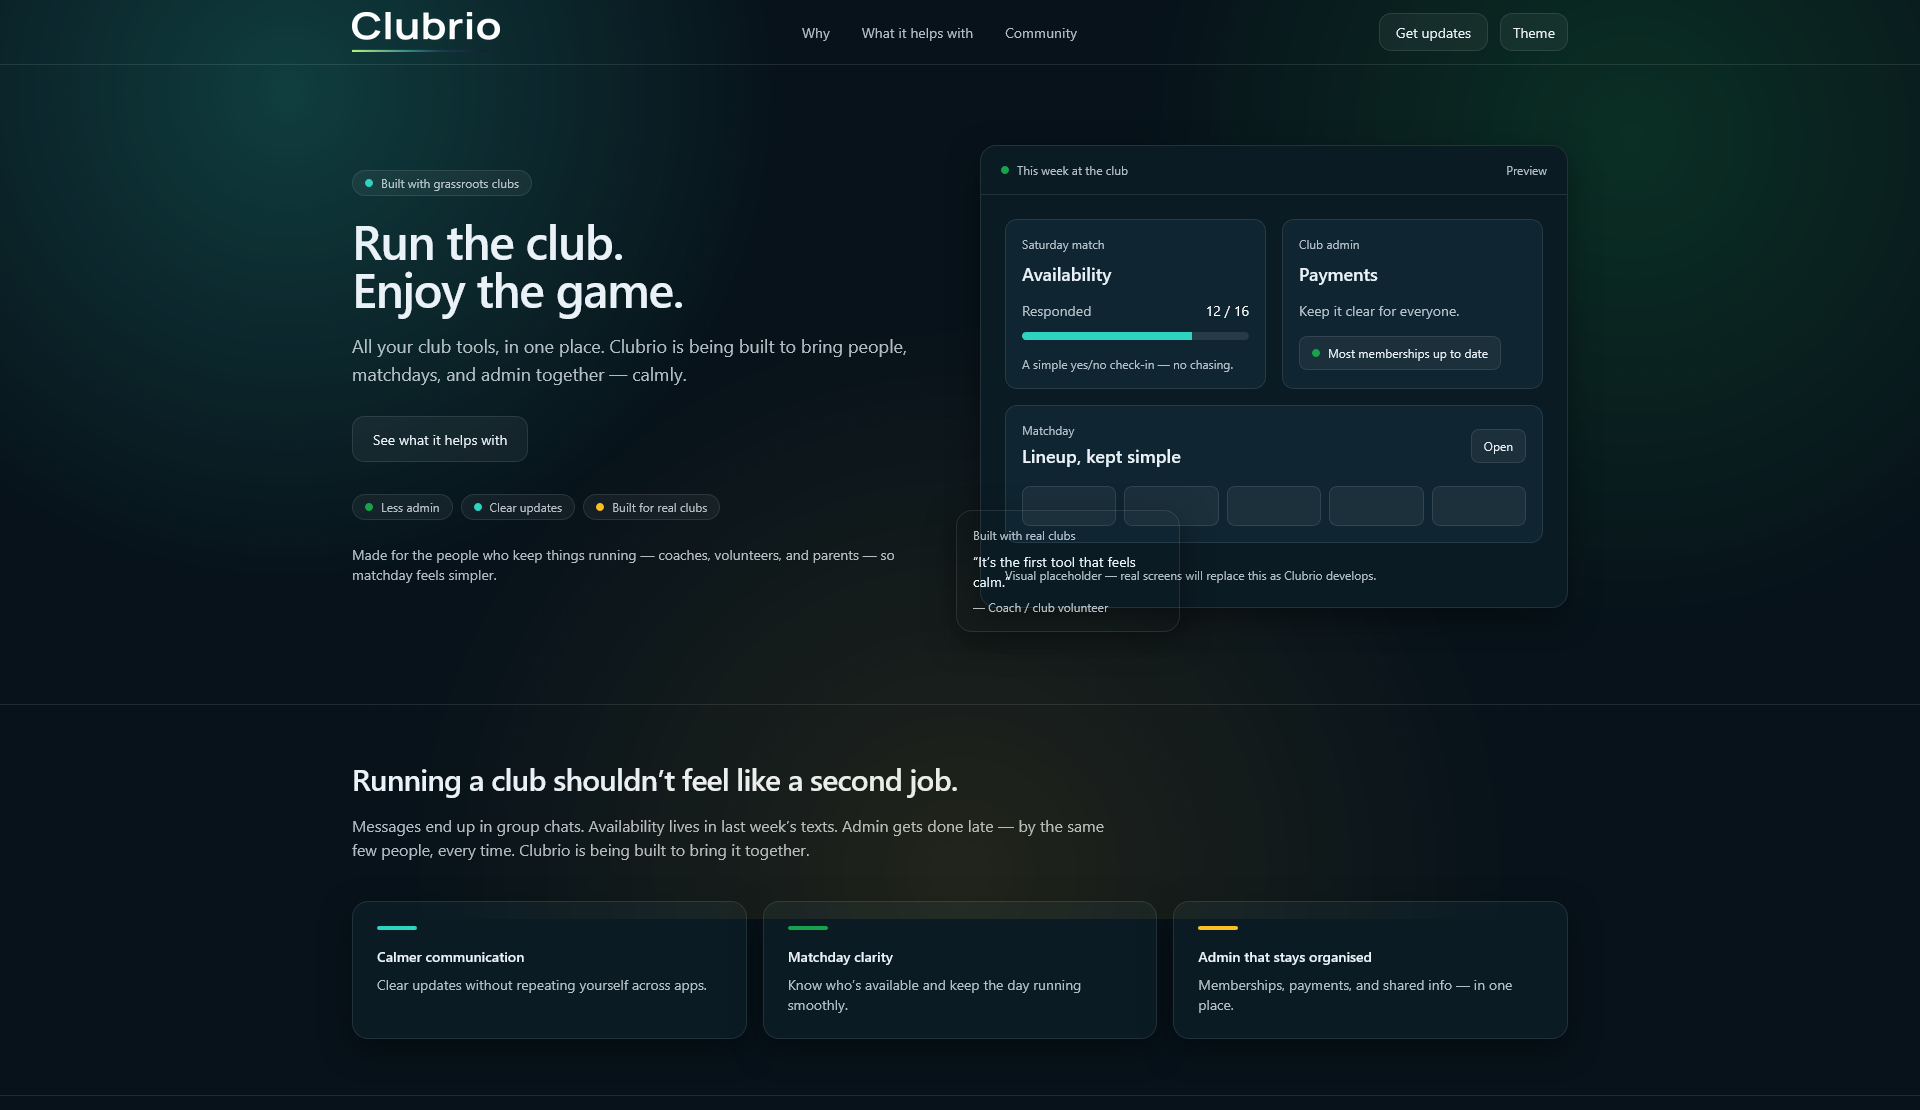1920x1110 pixels.
Task: Click the Payments card title
Action: (1338, 275)
